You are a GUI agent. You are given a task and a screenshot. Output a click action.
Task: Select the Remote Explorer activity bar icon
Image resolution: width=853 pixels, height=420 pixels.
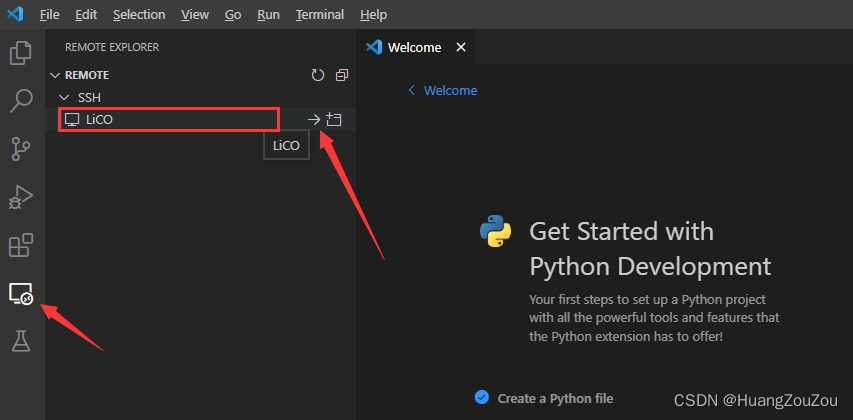21,294
